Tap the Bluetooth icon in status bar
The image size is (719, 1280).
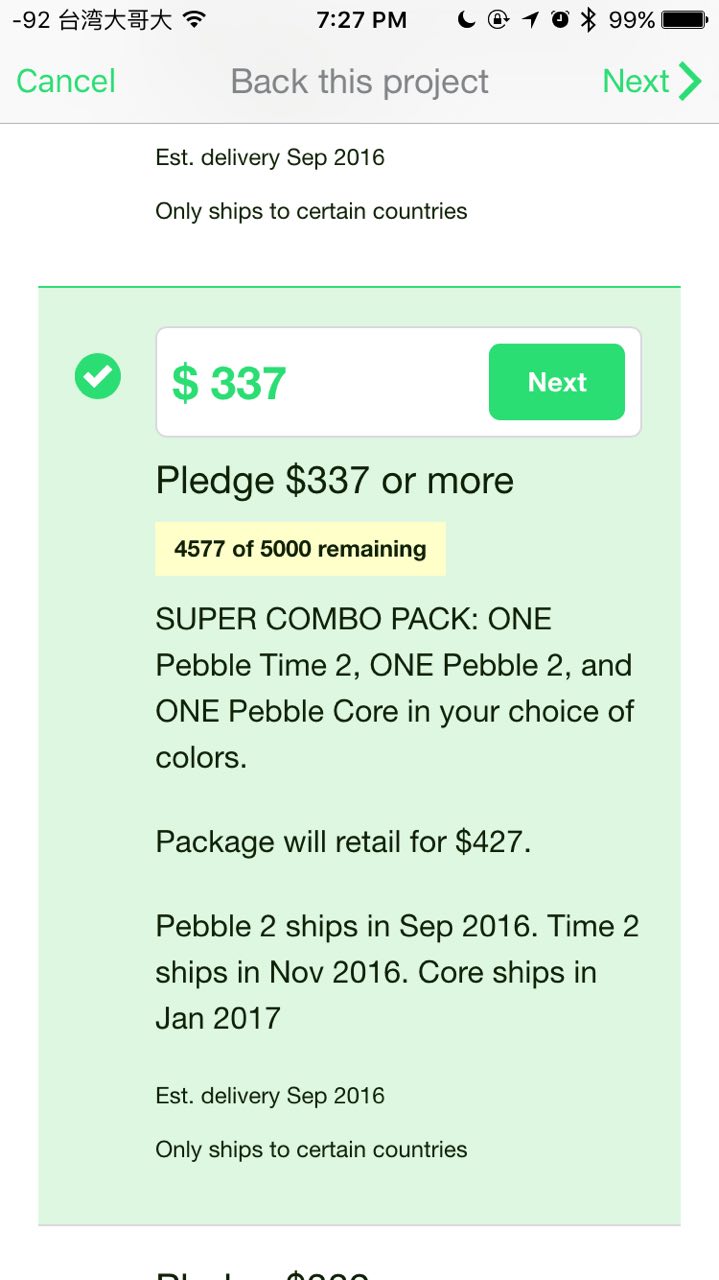pyautogui.click(x=589, y=20)
